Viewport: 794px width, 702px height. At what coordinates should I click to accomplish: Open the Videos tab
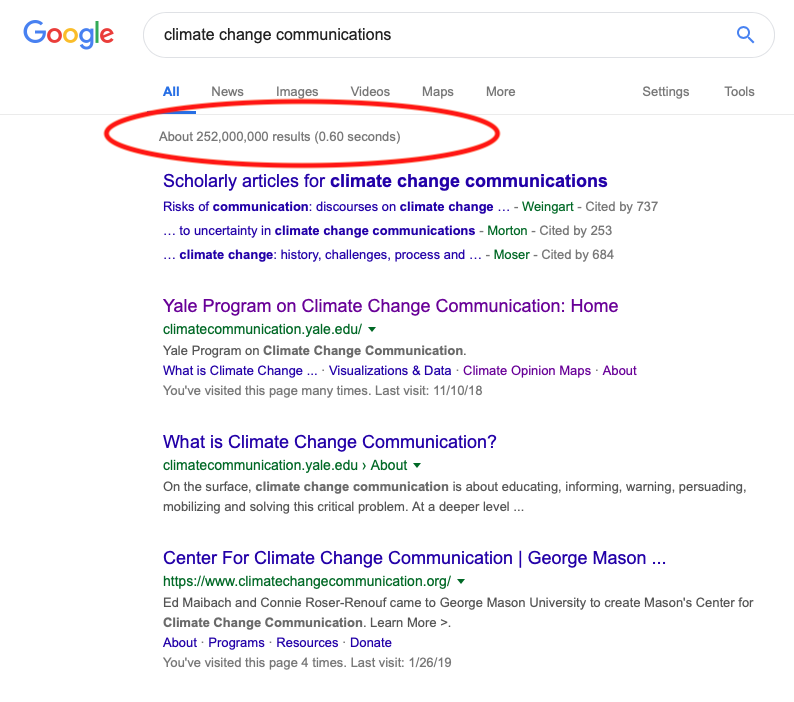pyautogui.click(x=370, y=92)
